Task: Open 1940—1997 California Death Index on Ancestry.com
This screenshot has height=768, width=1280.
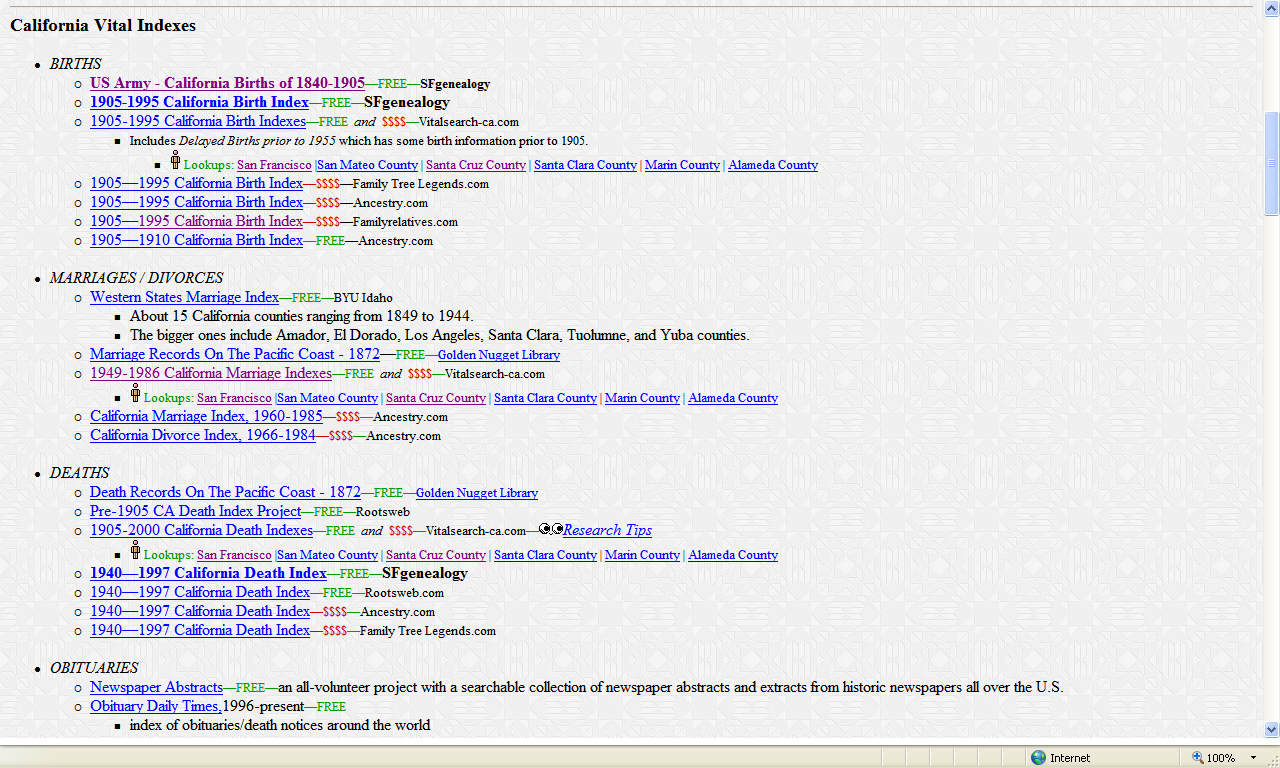Action: 200,611
